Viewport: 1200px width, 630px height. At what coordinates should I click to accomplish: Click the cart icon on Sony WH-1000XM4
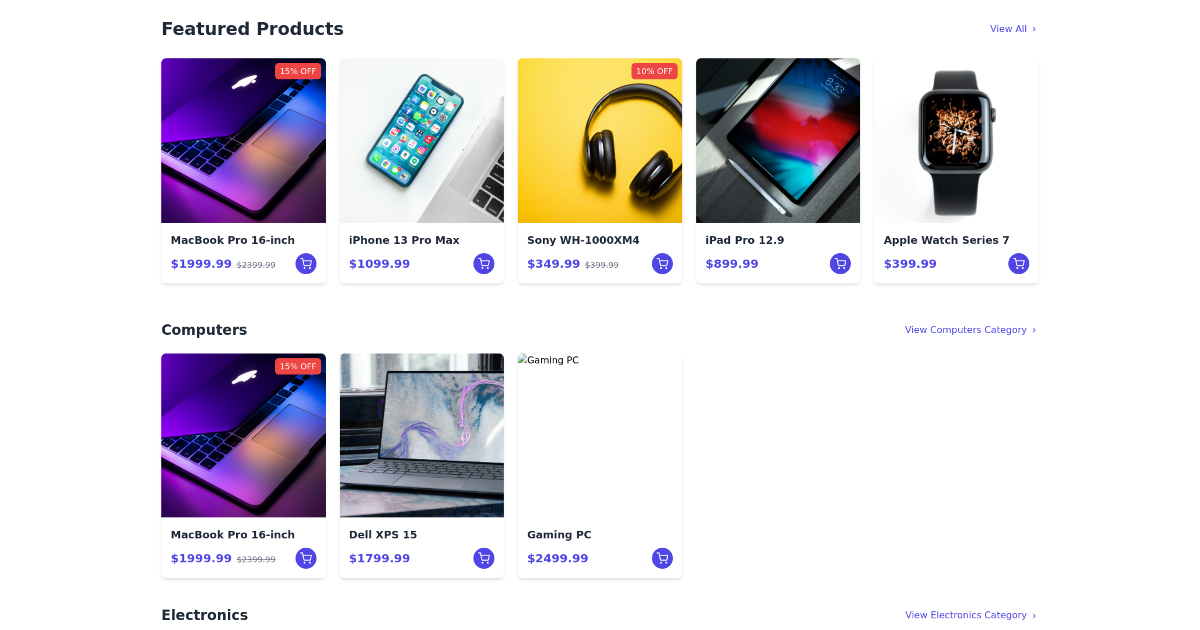pos(662,263)
